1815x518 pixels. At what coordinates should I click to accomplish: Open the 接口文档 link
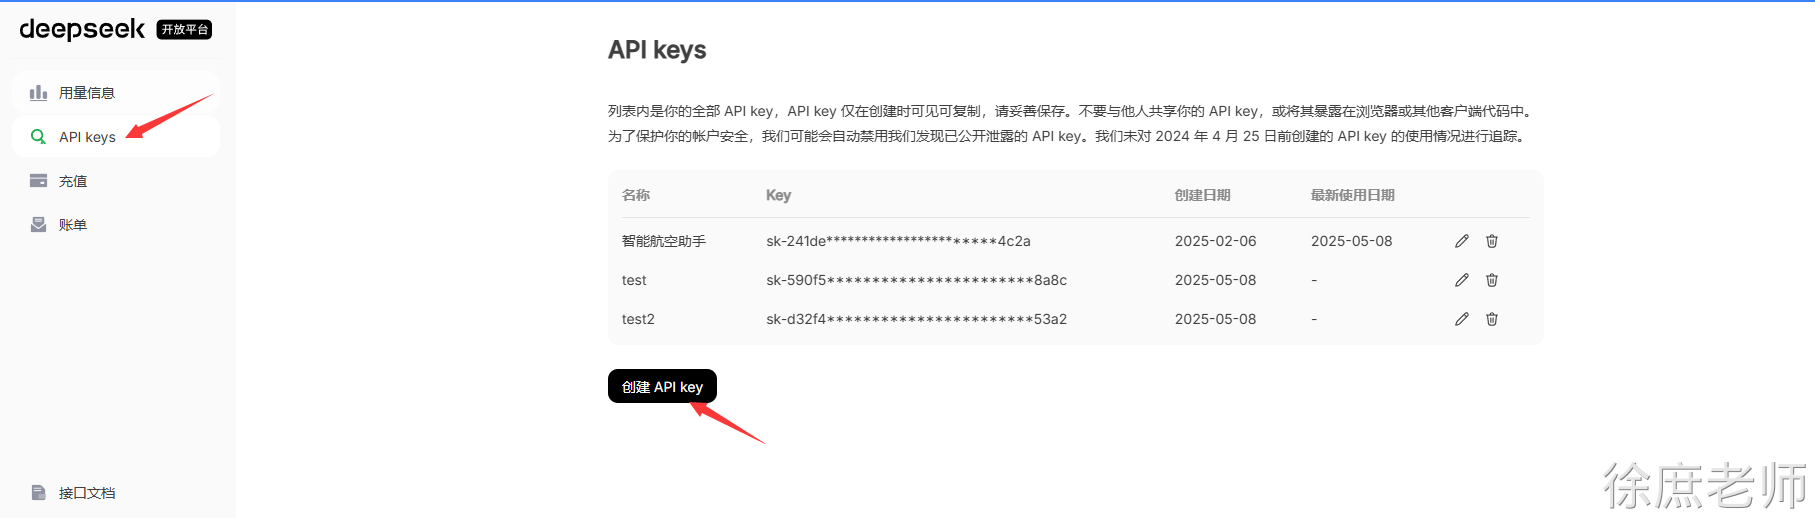(87, 493)
